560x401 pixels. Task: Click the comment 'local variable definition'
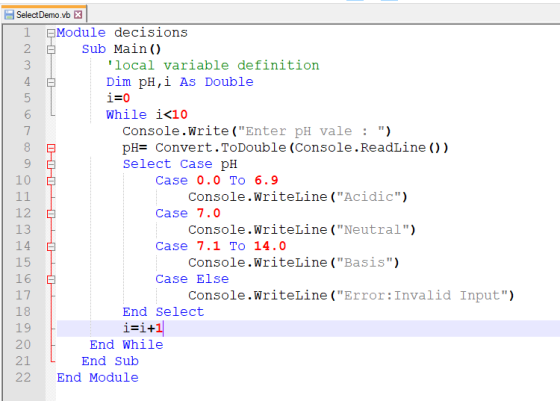[213, 66]
